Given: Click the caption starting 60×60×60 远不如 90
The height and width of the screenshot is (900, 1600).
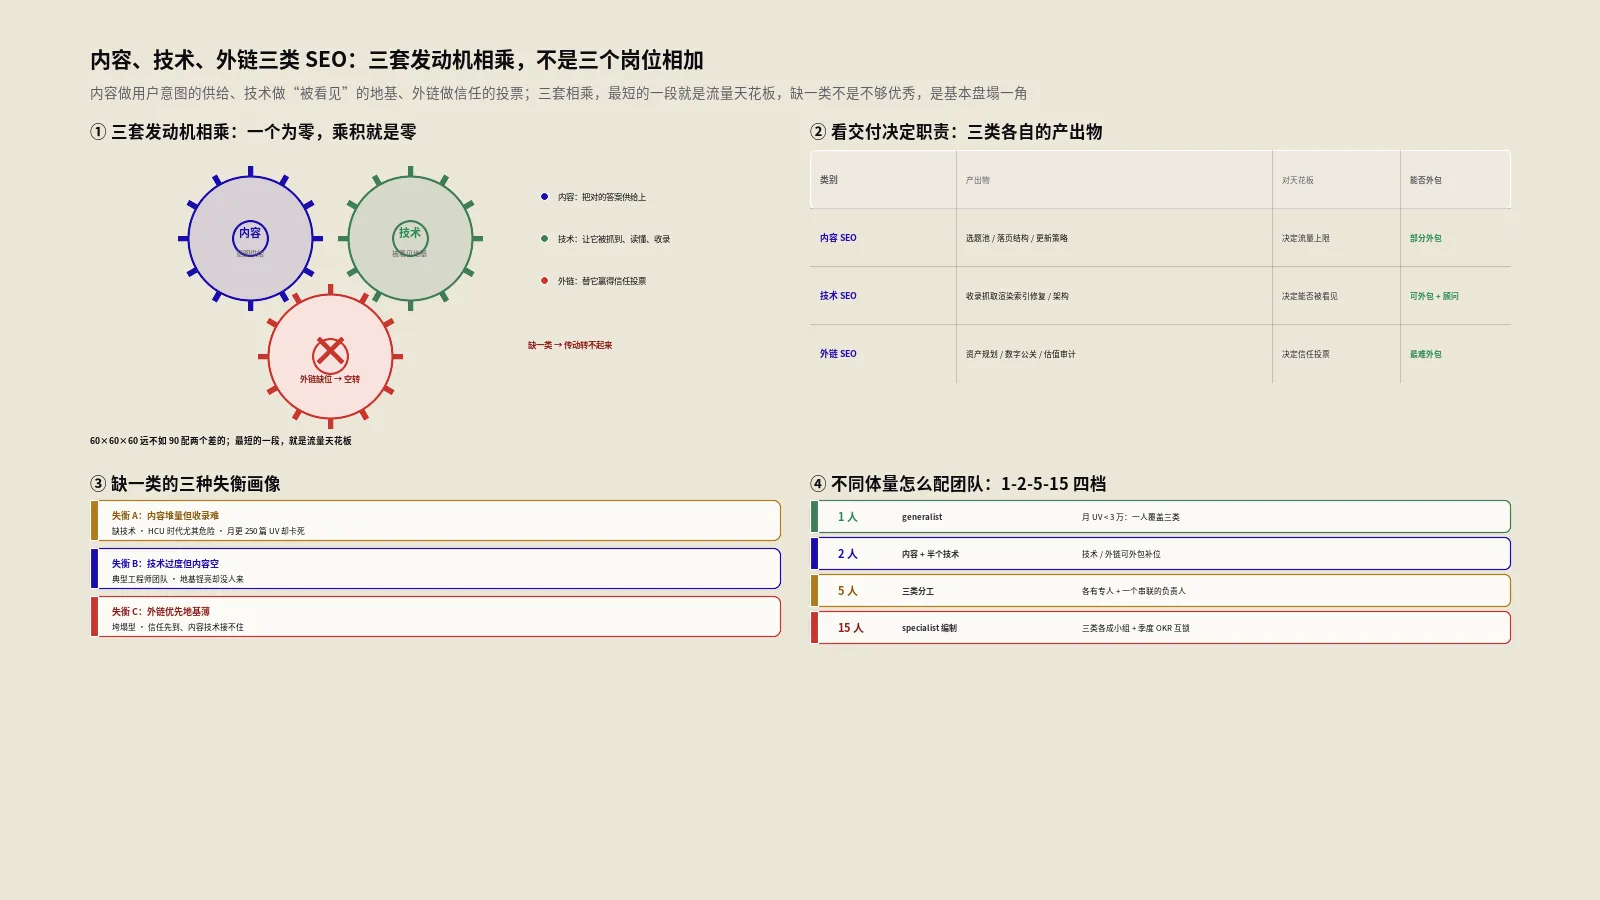Looking at the screenshot, I should tap(221, 441).
